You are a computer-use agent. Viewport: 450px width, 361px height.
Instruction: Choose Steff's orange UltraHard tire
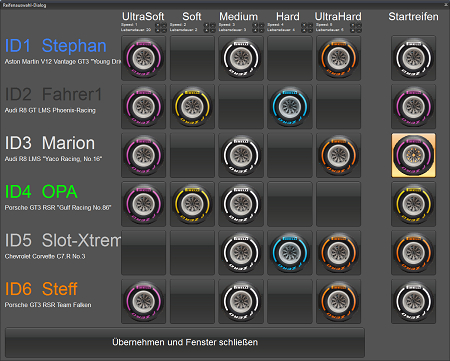[x=338, y=301]
